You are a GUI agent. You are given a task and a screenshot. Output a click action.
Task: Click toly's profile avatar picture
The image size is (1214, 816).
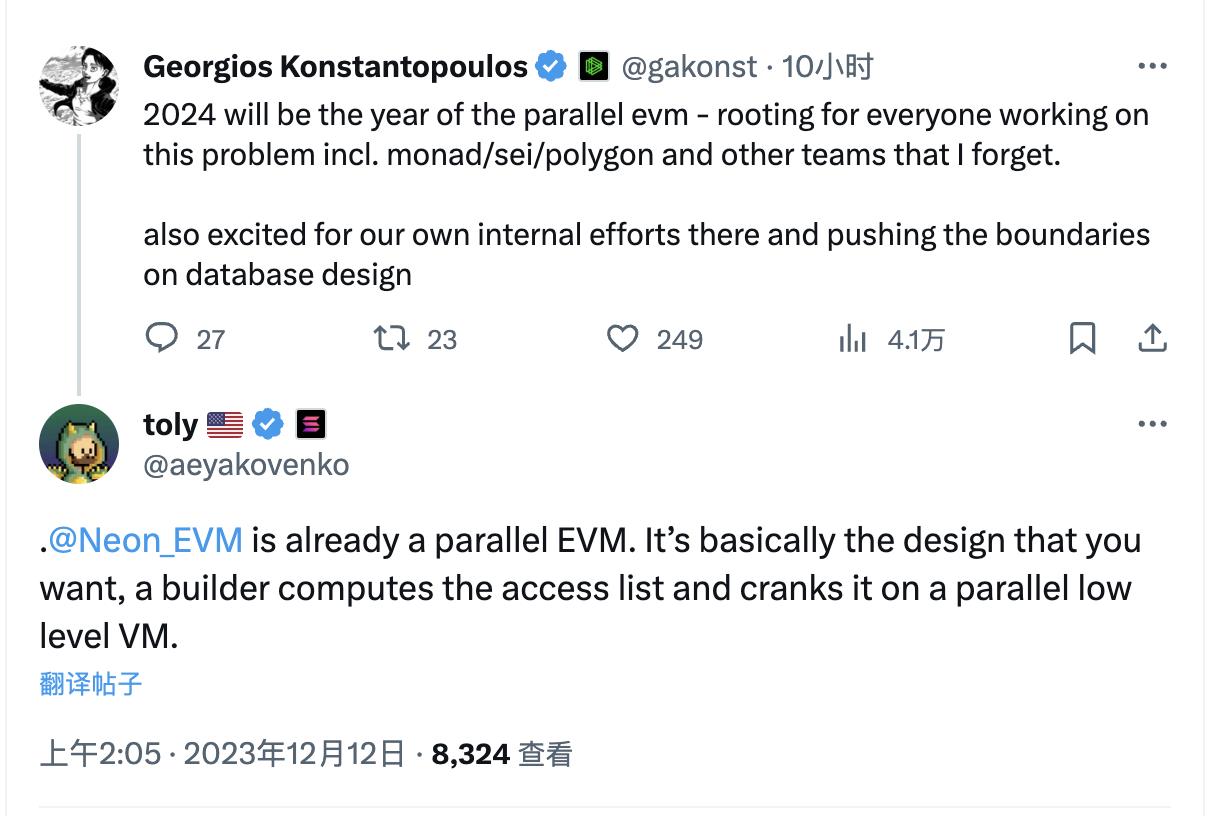click(79, 444)
